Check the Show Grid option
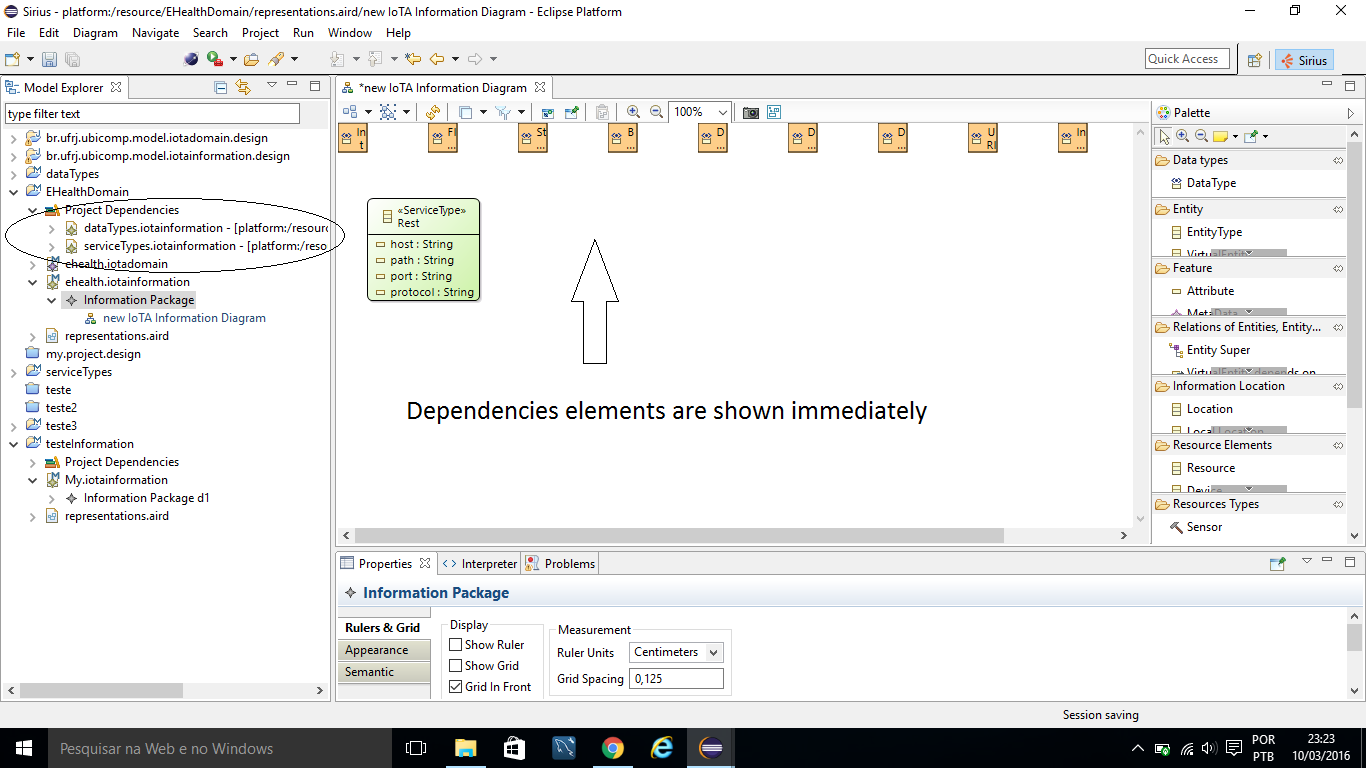The height and width of the screenshot is (768, 1366). click(456, 666)
